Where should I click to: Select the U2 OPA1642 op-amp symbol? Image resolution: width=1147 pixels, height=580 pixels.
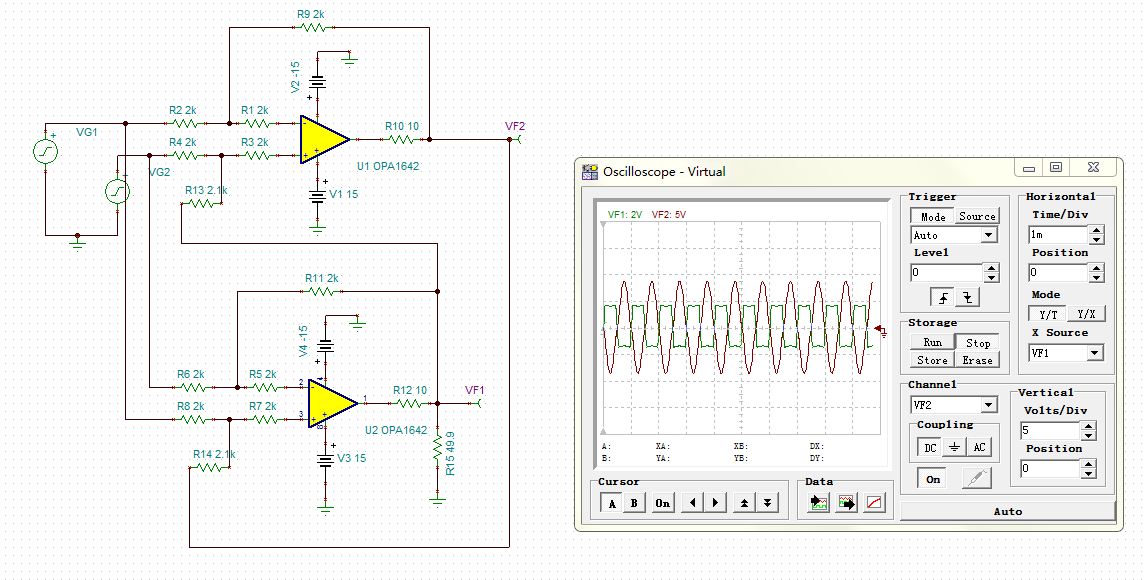332,402
